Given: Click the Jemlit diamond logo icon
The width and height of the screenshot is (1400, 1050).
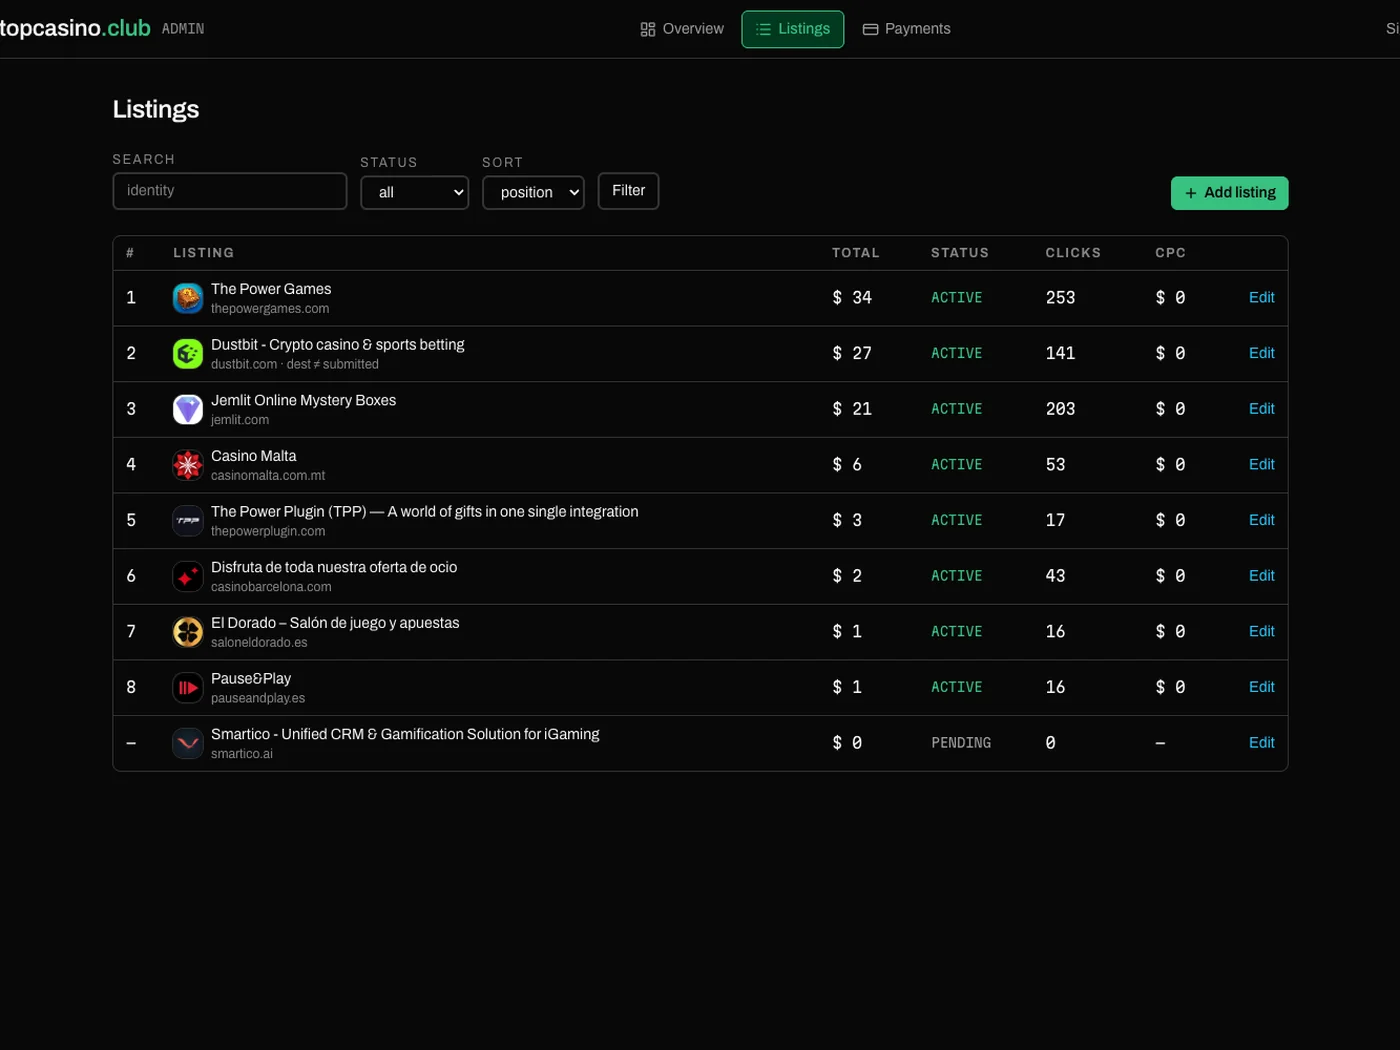Looking at the screenshot, I should click(x=188, y=409).
